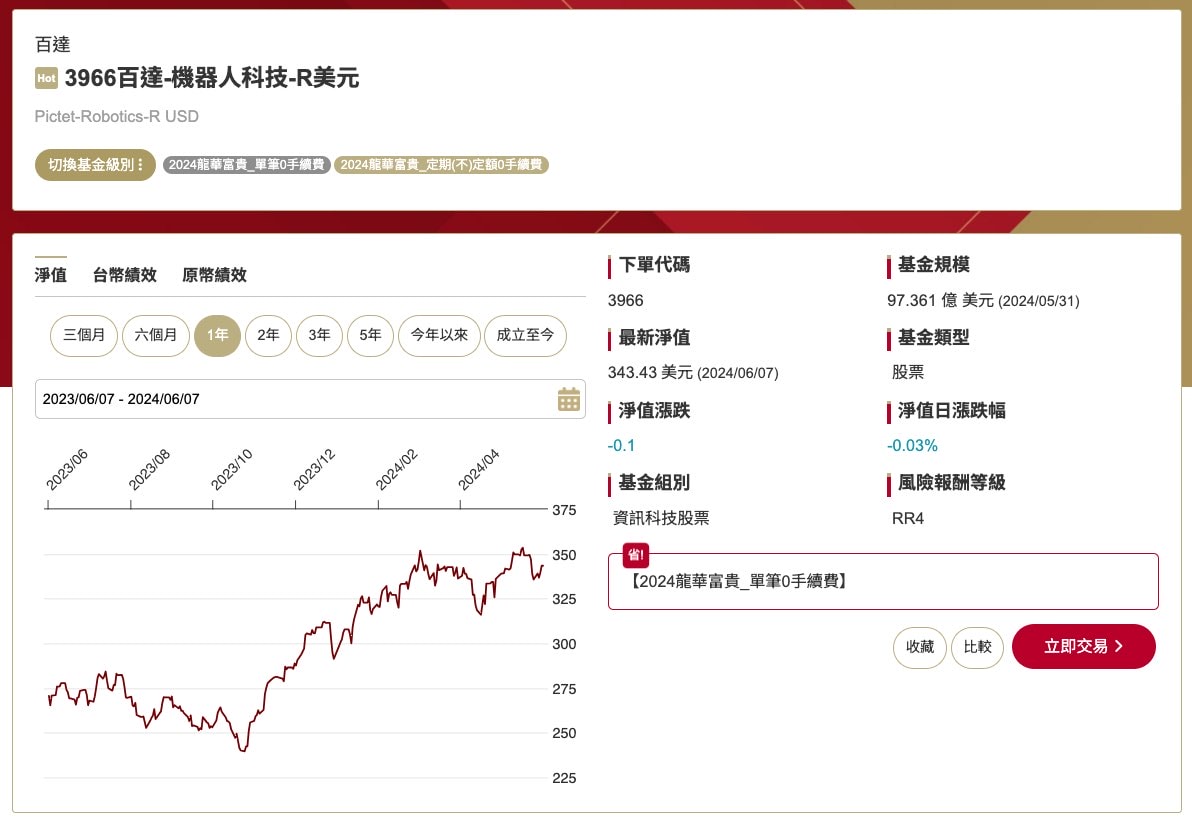This screenshot has width=1192, height=826.
Task: Select the 5年 time range
Action: click(x=370, y=335)
